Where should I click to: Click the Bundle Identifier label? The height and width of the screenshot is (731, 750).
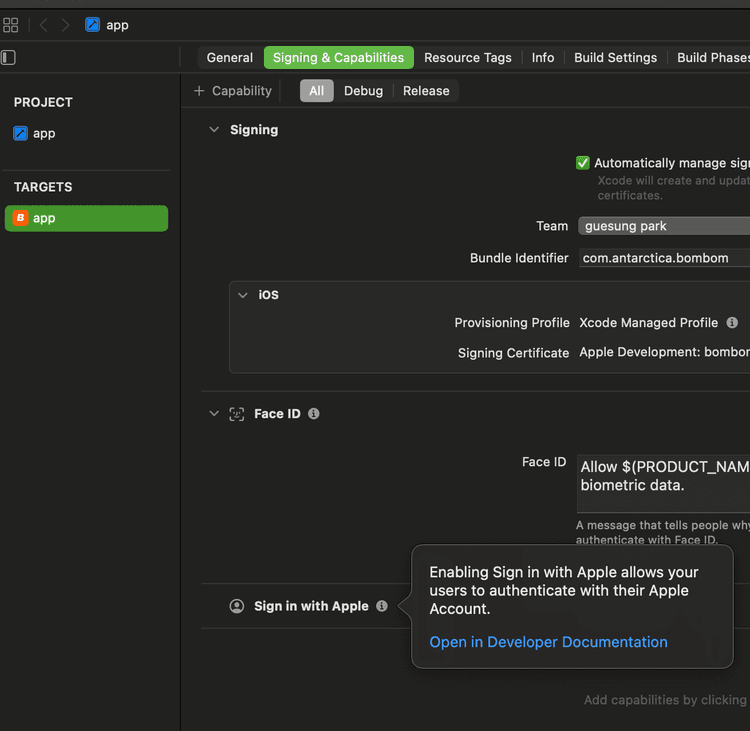(x=519, y=258)
